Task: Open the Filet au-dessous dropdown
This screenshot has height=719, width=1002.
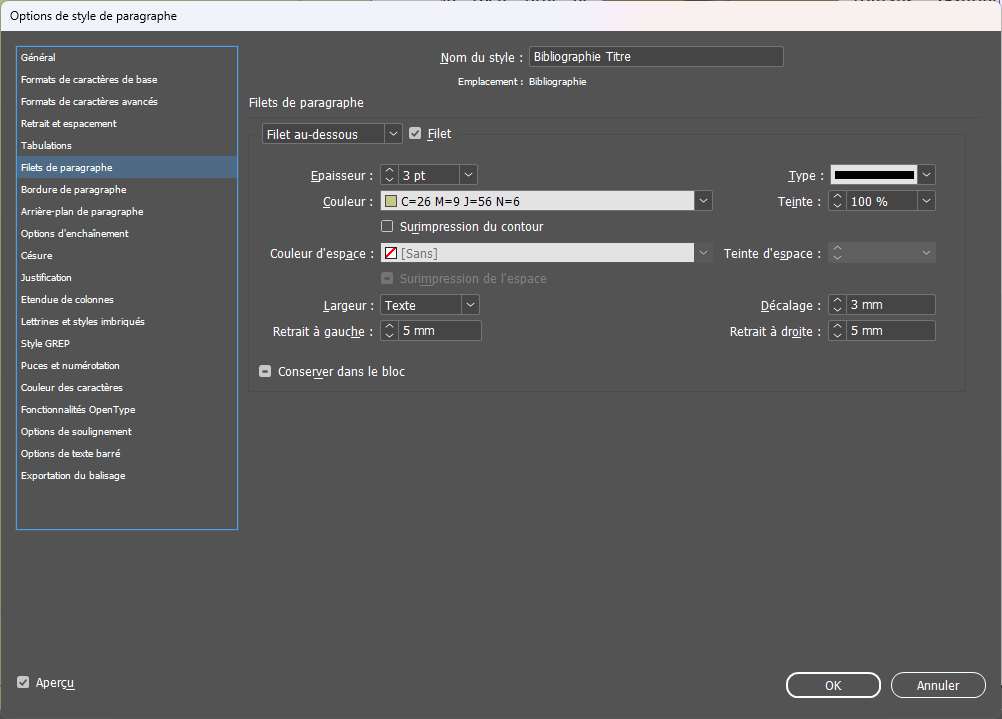Action: click(x=331, y=134)
